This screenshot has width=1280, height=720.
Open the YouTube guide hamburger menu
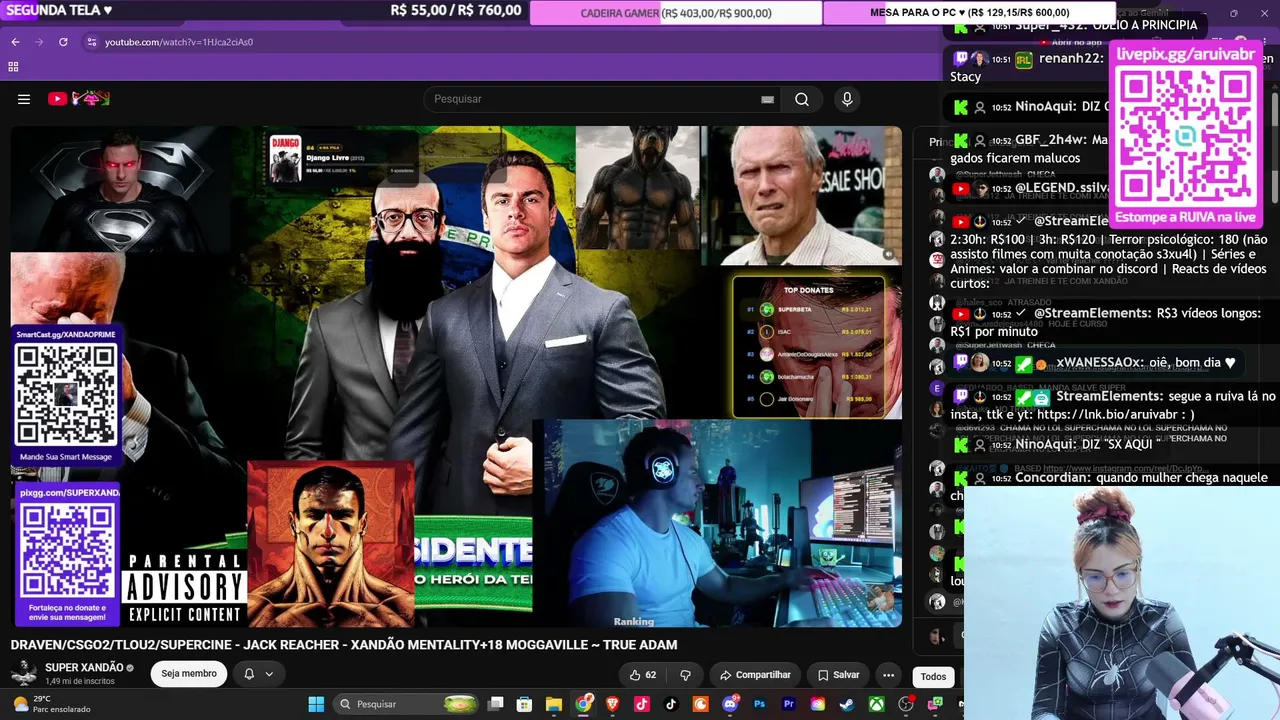click(24, 99)
